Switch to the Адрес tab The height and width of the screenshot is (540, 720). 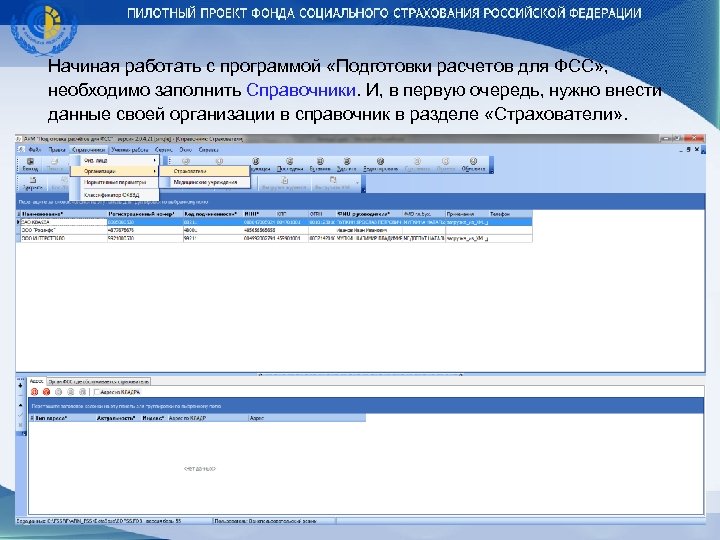pyautogui.click(x=36, y=381)
